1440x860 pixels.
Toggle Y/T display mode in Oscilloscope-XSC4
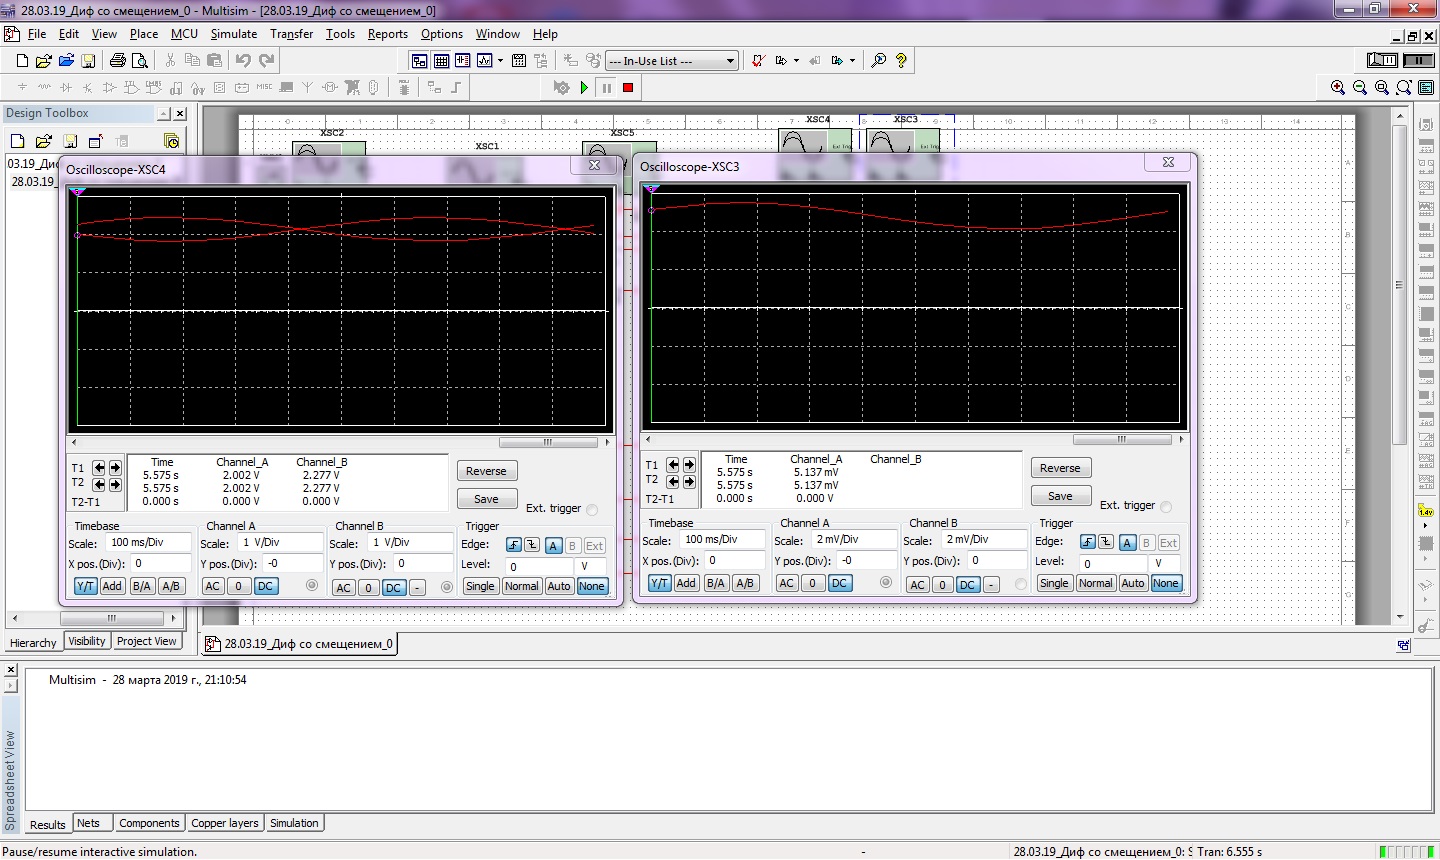coord(85,587)
